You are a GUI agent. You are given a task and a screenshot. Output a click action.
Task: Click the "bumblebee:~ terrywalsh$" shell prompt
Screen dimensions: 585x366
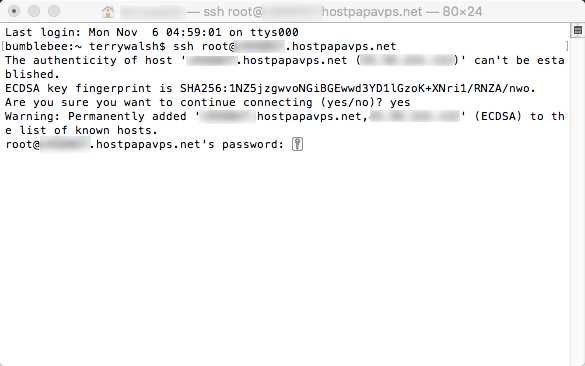(x=85, y=47)
